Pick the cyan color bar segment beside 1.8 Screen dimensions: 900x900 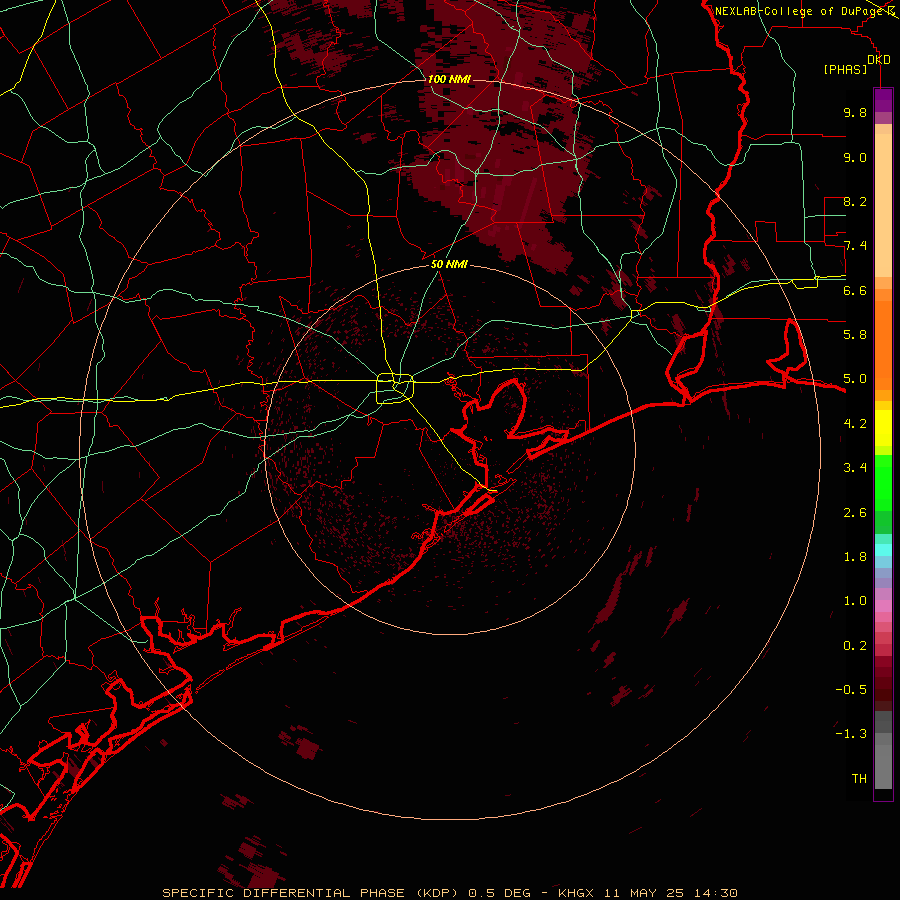click(883, 550)
